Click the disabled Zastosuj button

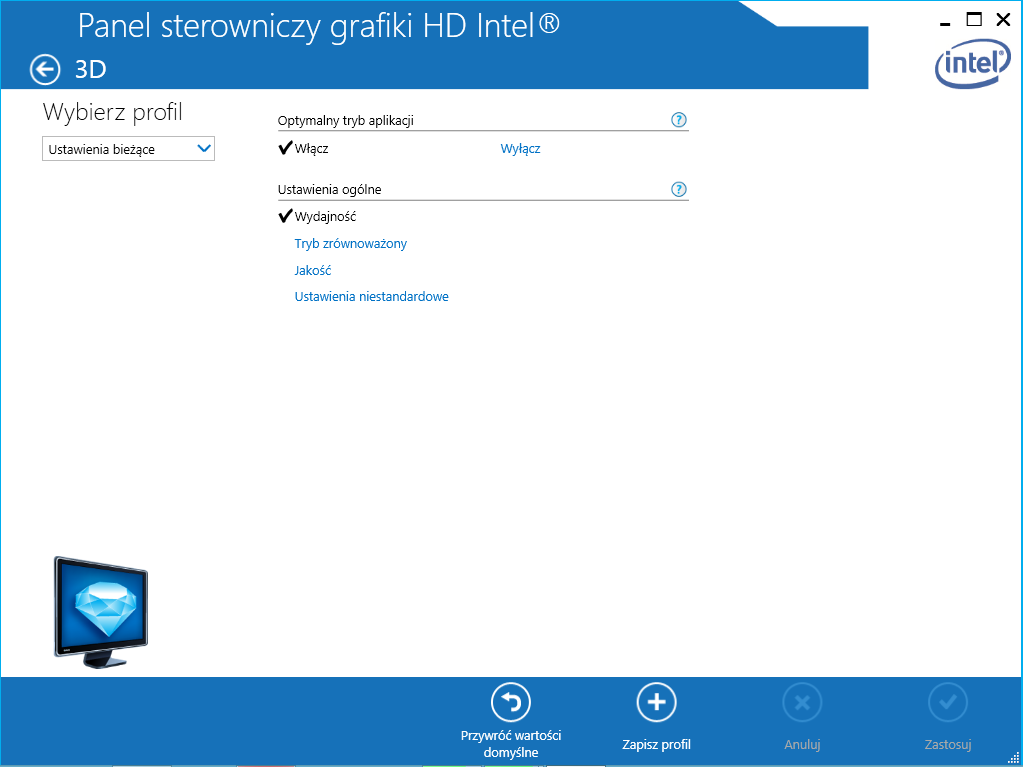pyautogui.click(x=948, y=717)
